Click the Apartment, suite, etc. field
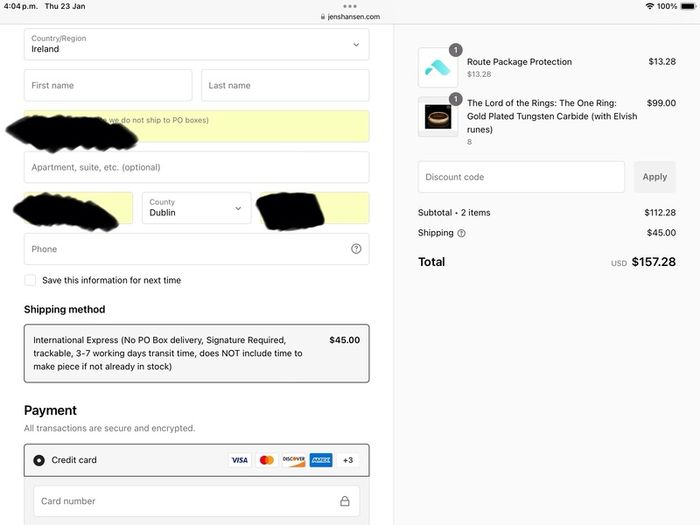 196,167
